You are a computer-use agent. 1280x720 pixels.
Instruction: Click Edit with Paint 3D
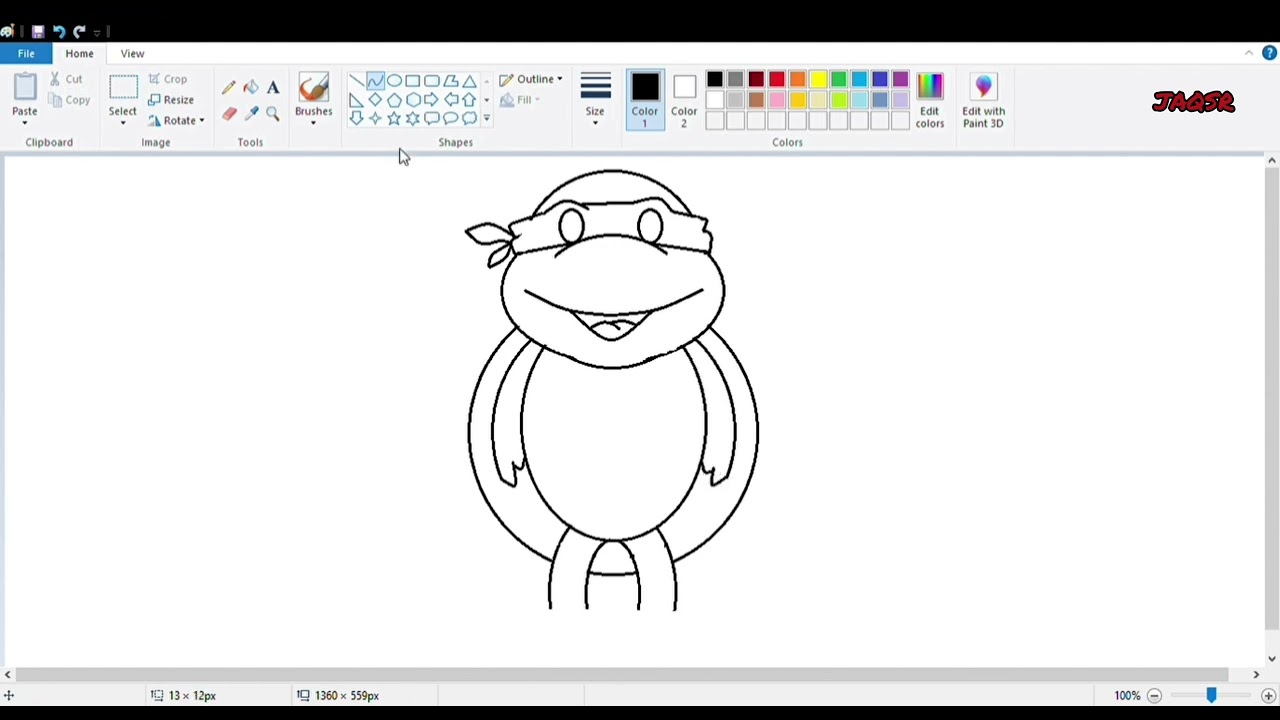983,100
